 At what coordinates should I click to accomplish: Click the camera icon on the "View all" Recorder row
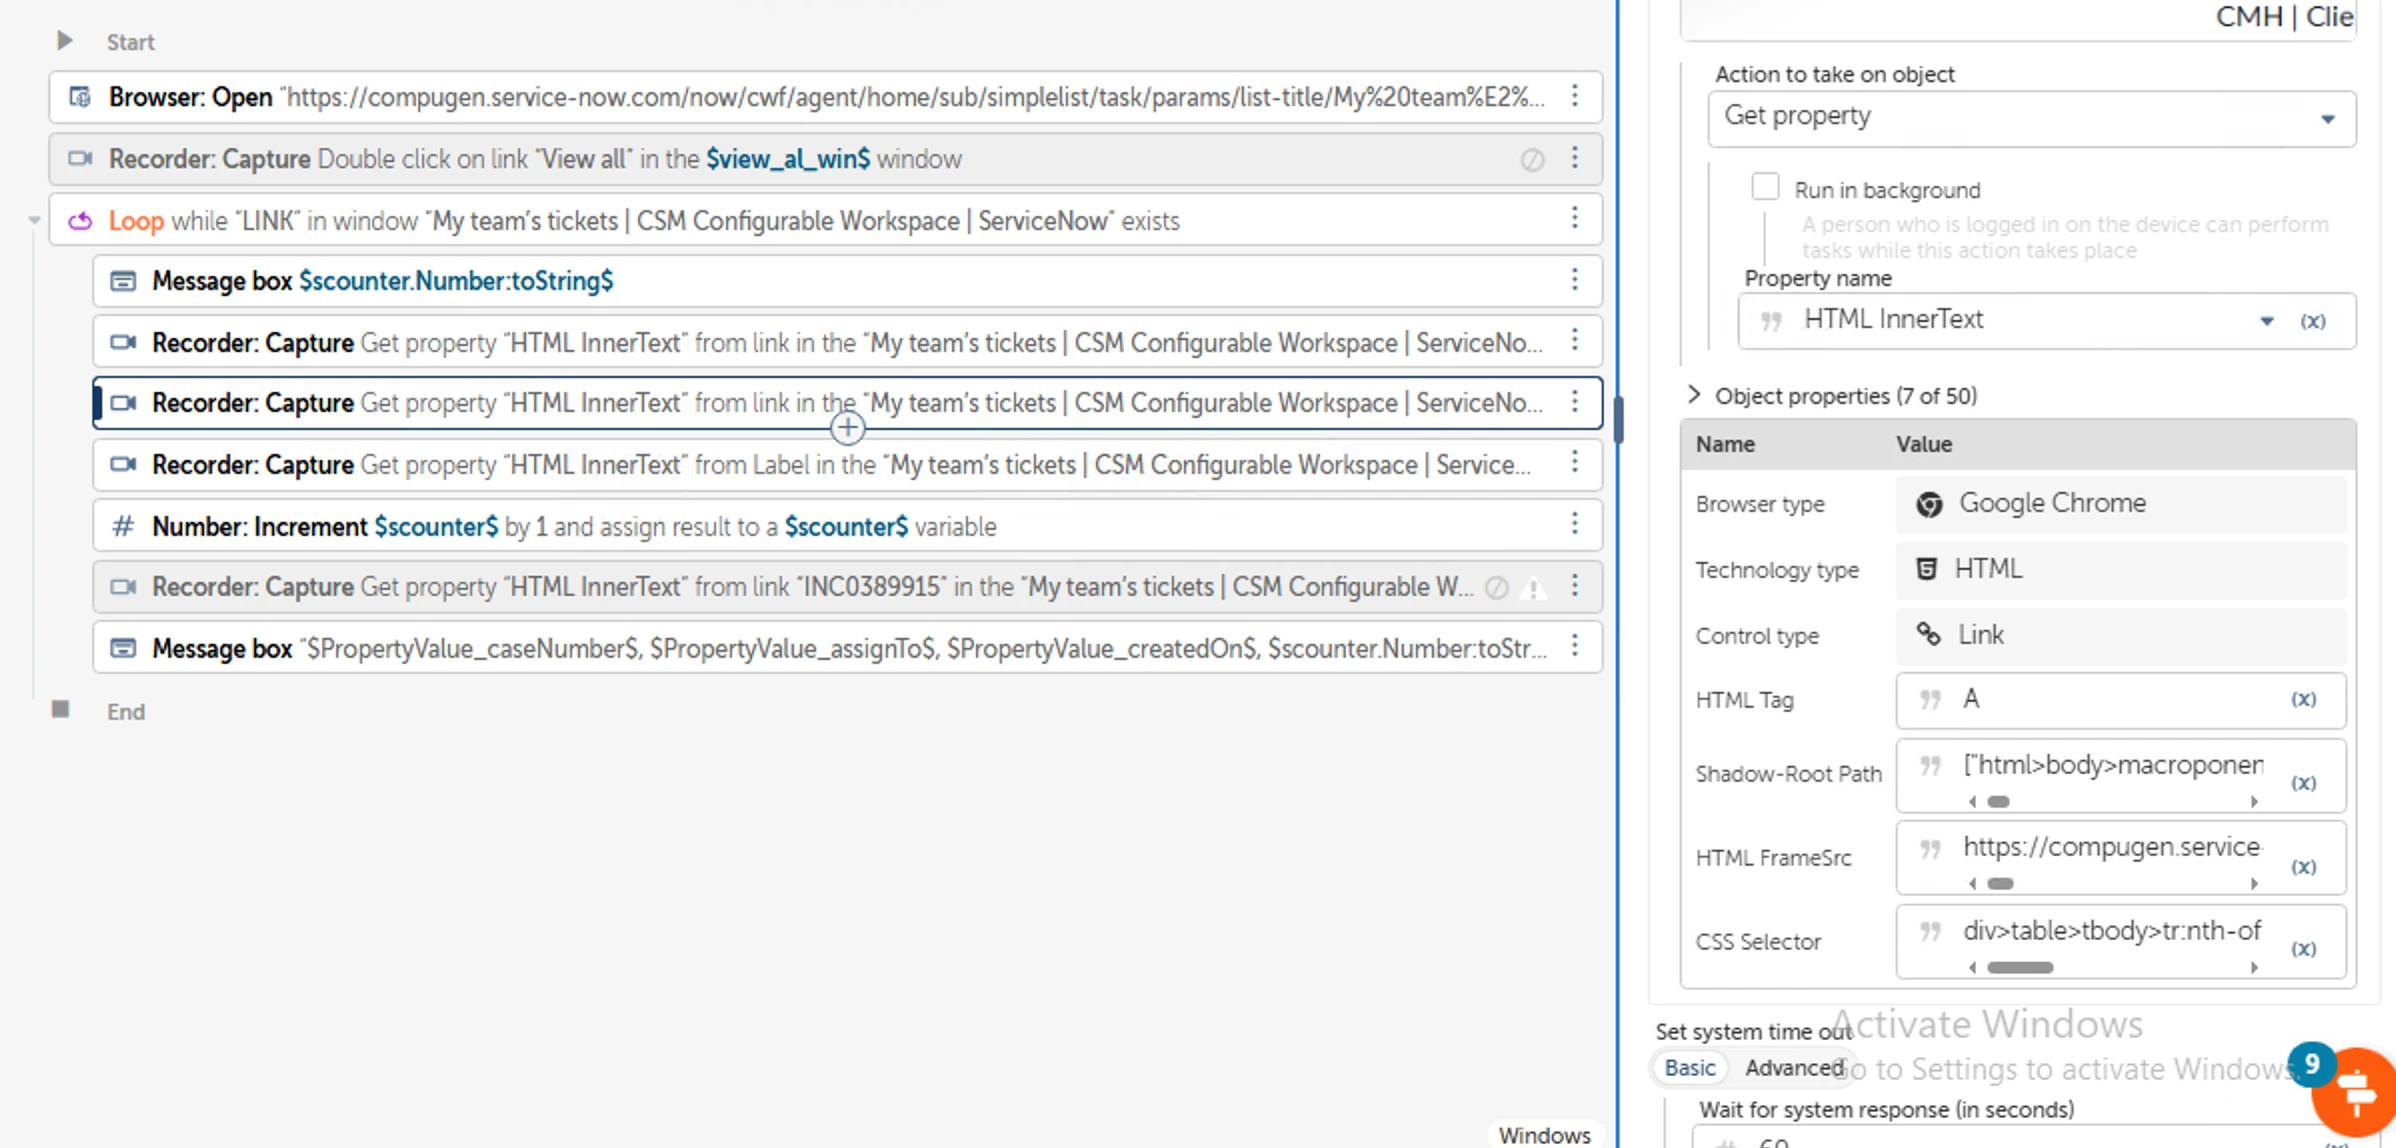click(x=80, y=159)
